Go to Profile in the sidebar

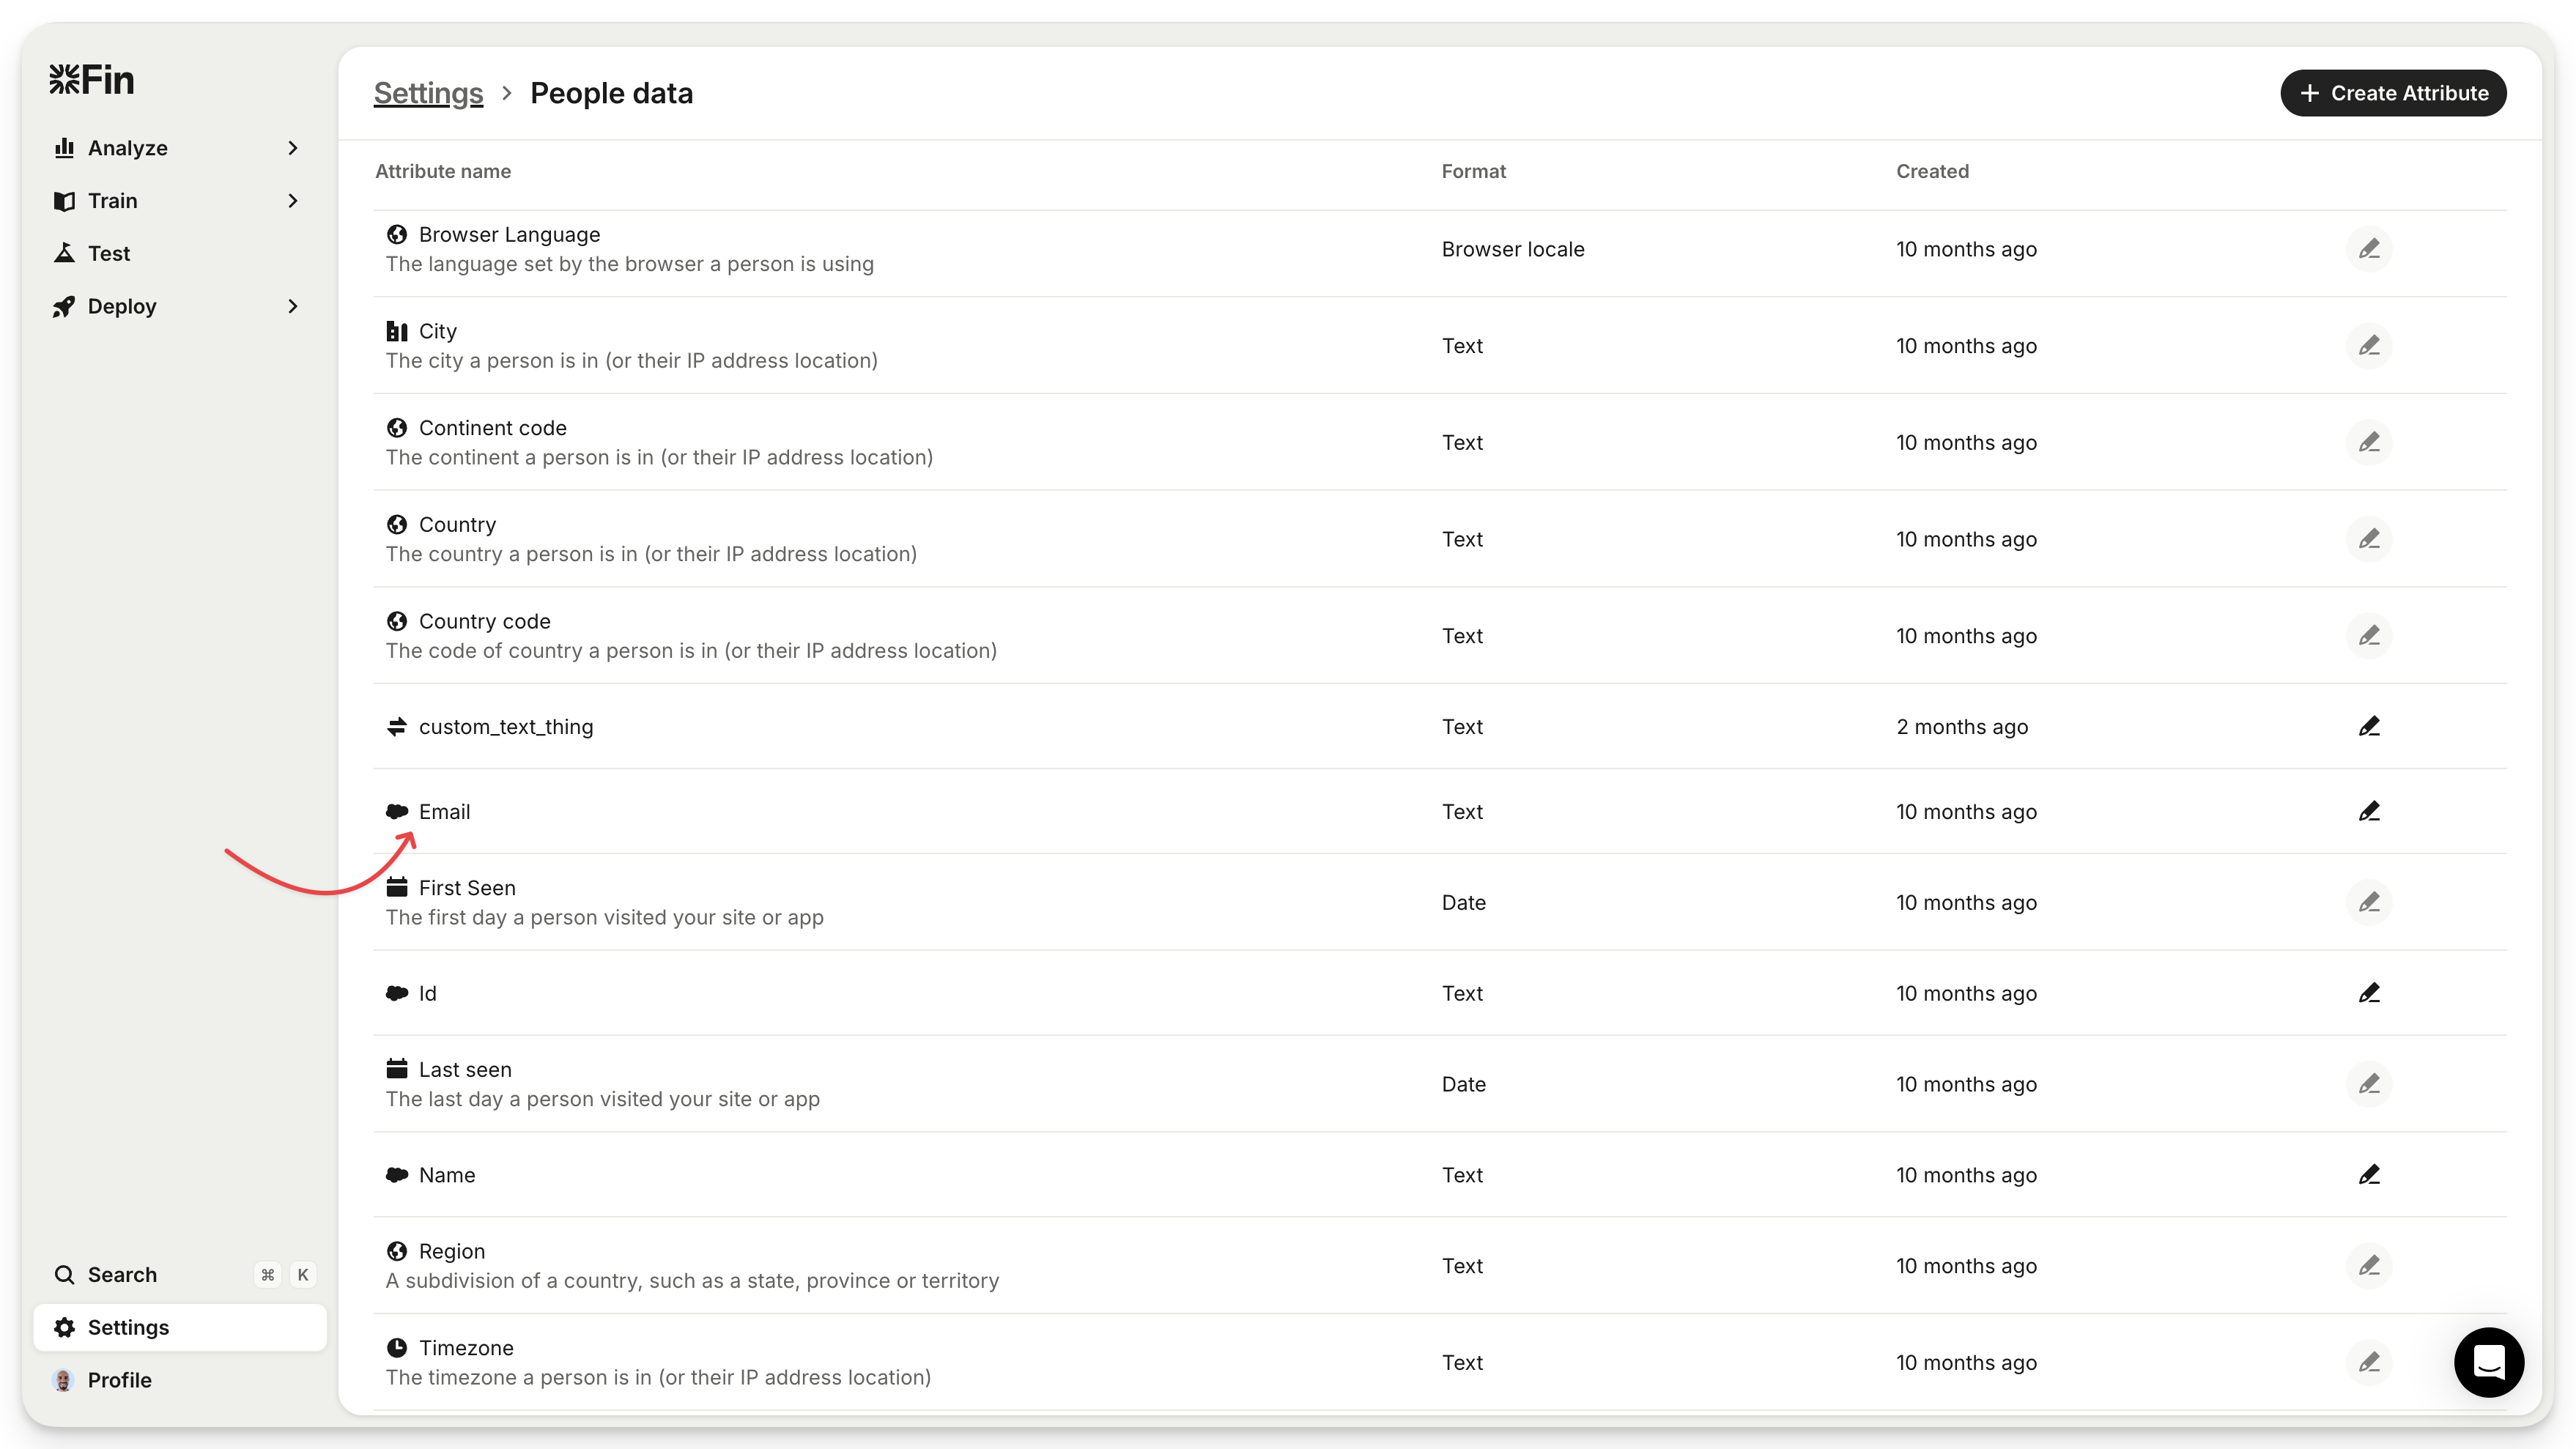[119, 1380]
